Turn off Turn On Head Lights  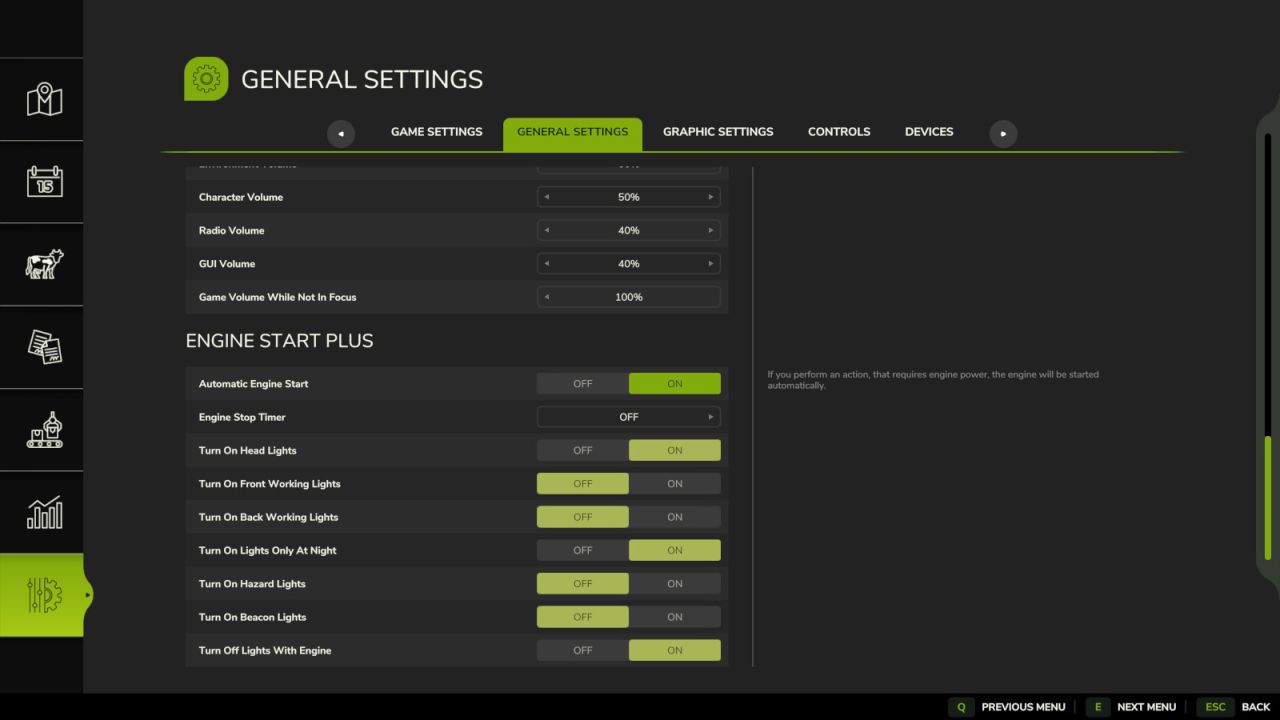click(582, 450)
